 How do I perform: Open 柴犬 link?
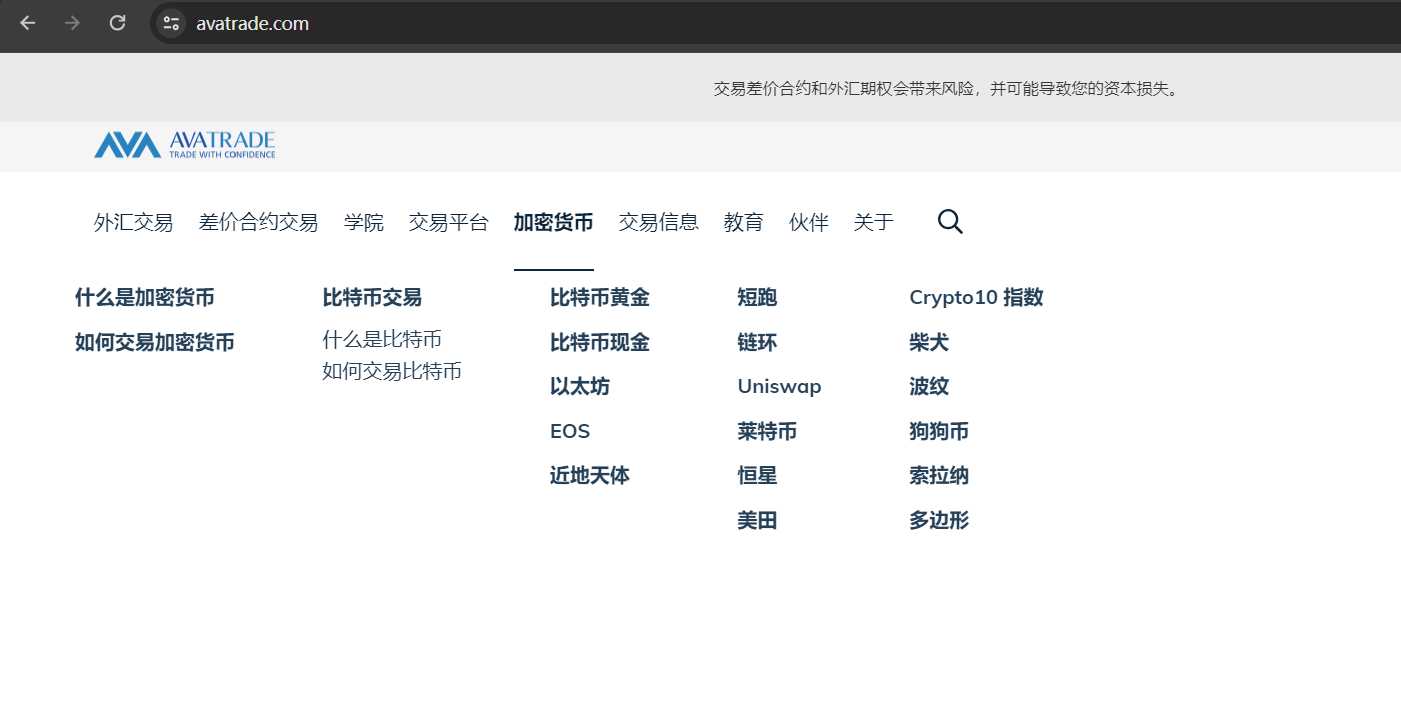point(929,343)
